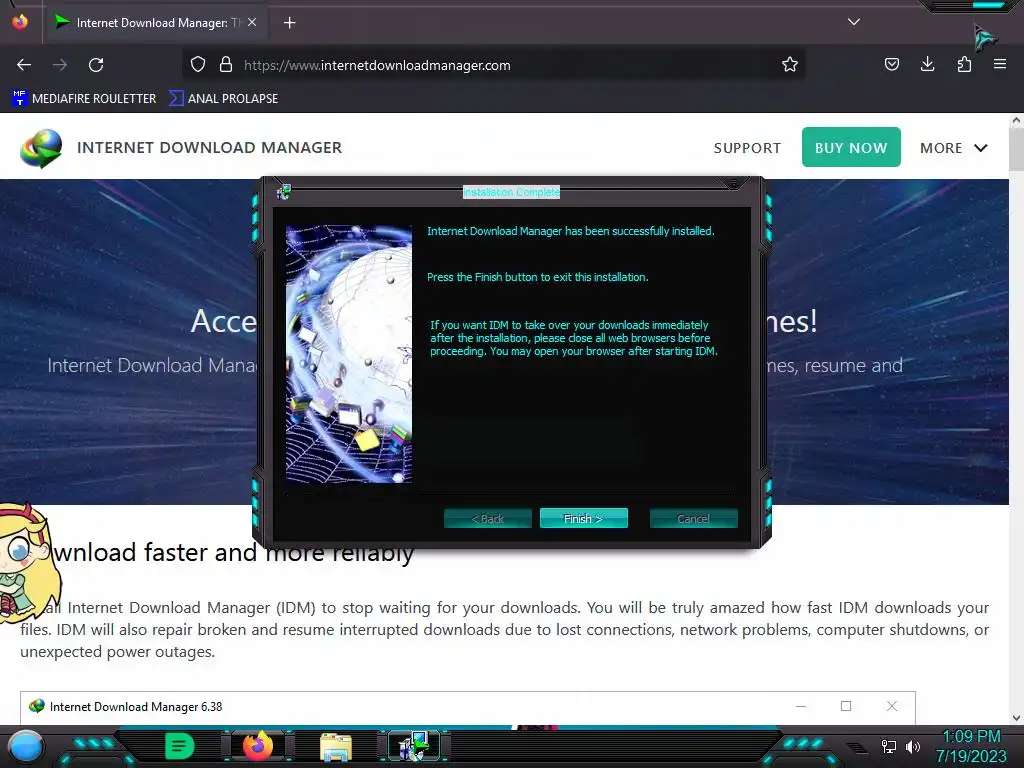The height and width of the screenshot is (768, 1024).
Task: Click the scrollbar up arrow
Action: point(1016,120)
